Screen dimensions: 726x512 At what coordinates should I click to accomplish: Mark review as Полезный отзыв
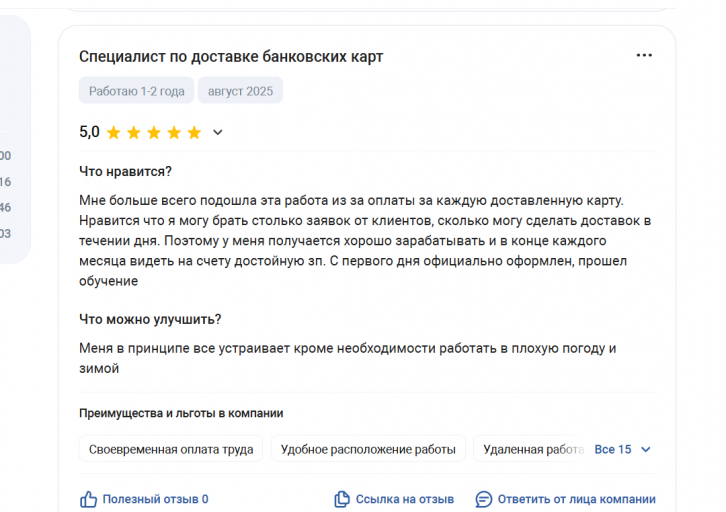[x=155, y=500]
